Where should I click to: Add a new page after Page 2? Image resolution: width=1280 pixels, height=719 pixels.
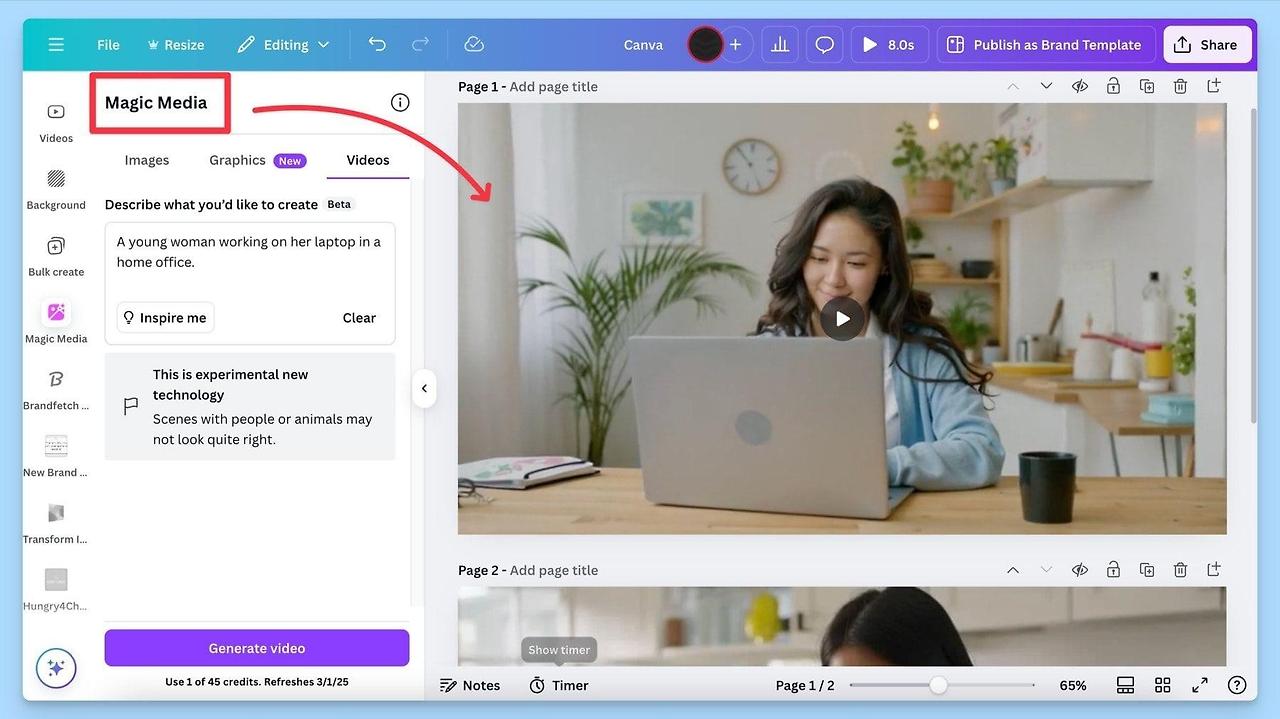coord(1214,570)
